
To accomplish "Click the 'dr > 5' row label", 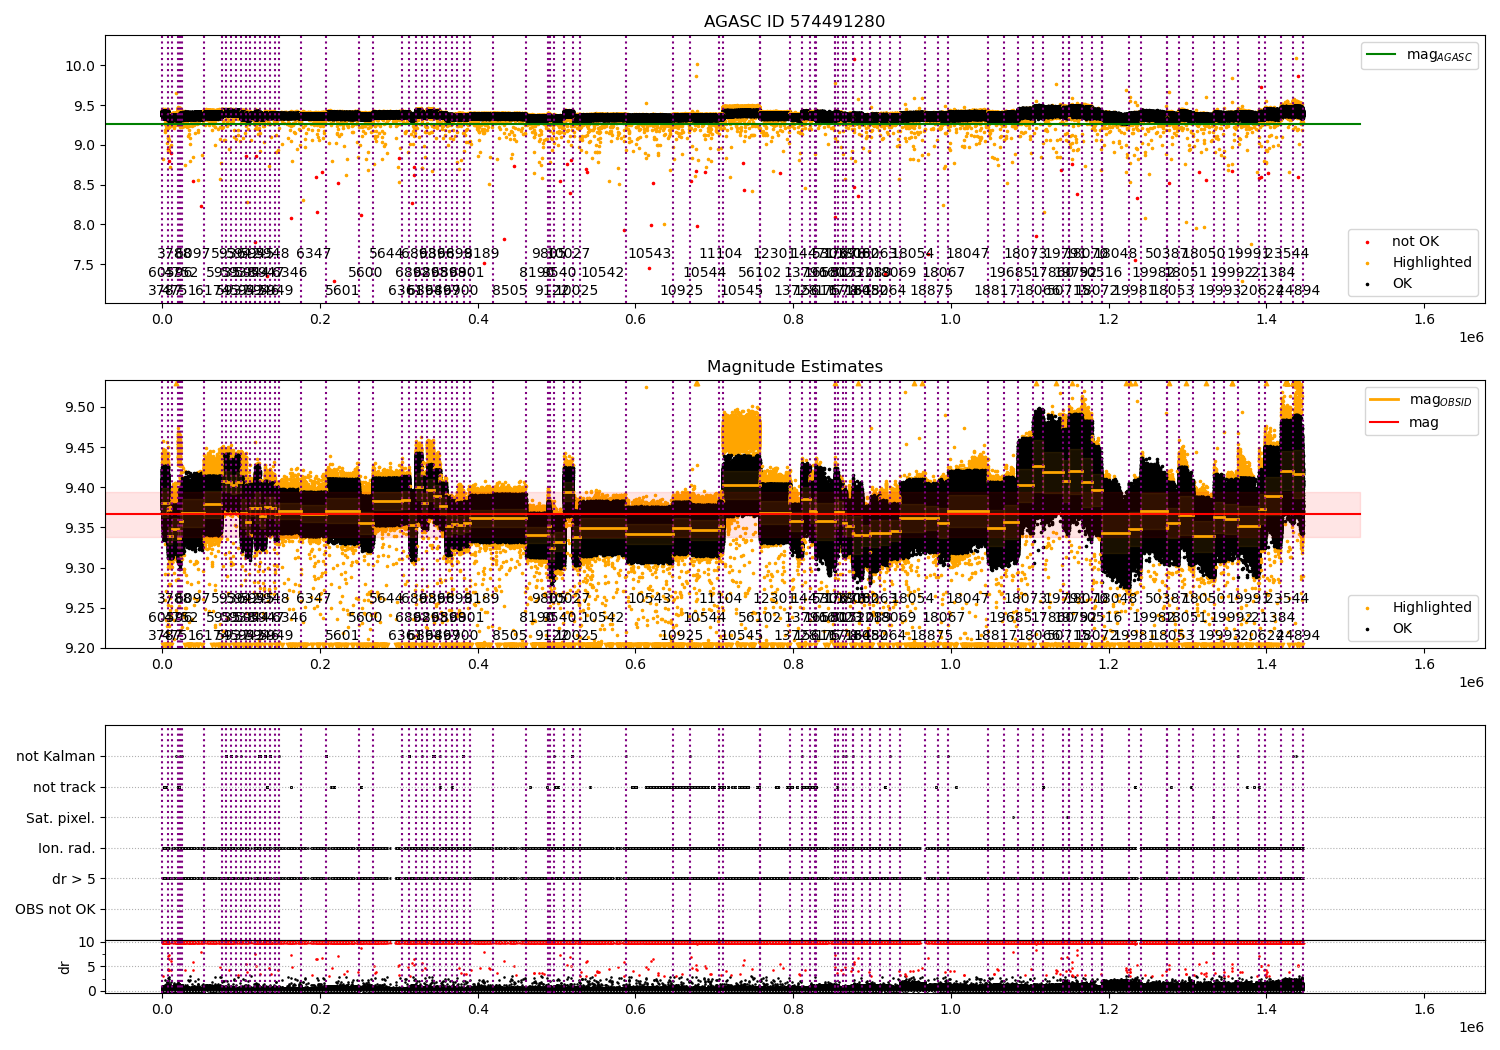I will point(74,879).
